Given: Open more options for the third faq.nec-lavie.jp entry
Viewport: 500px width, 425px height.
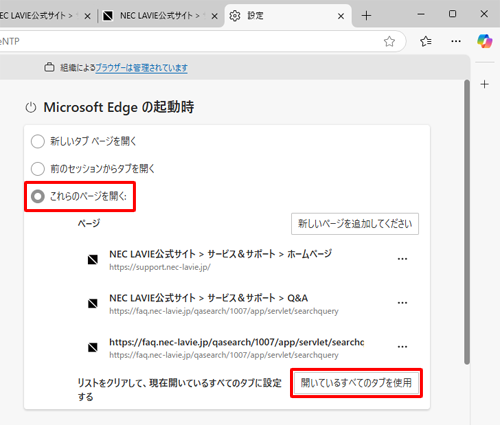Looking at the screenshot, I should point(402,347).
